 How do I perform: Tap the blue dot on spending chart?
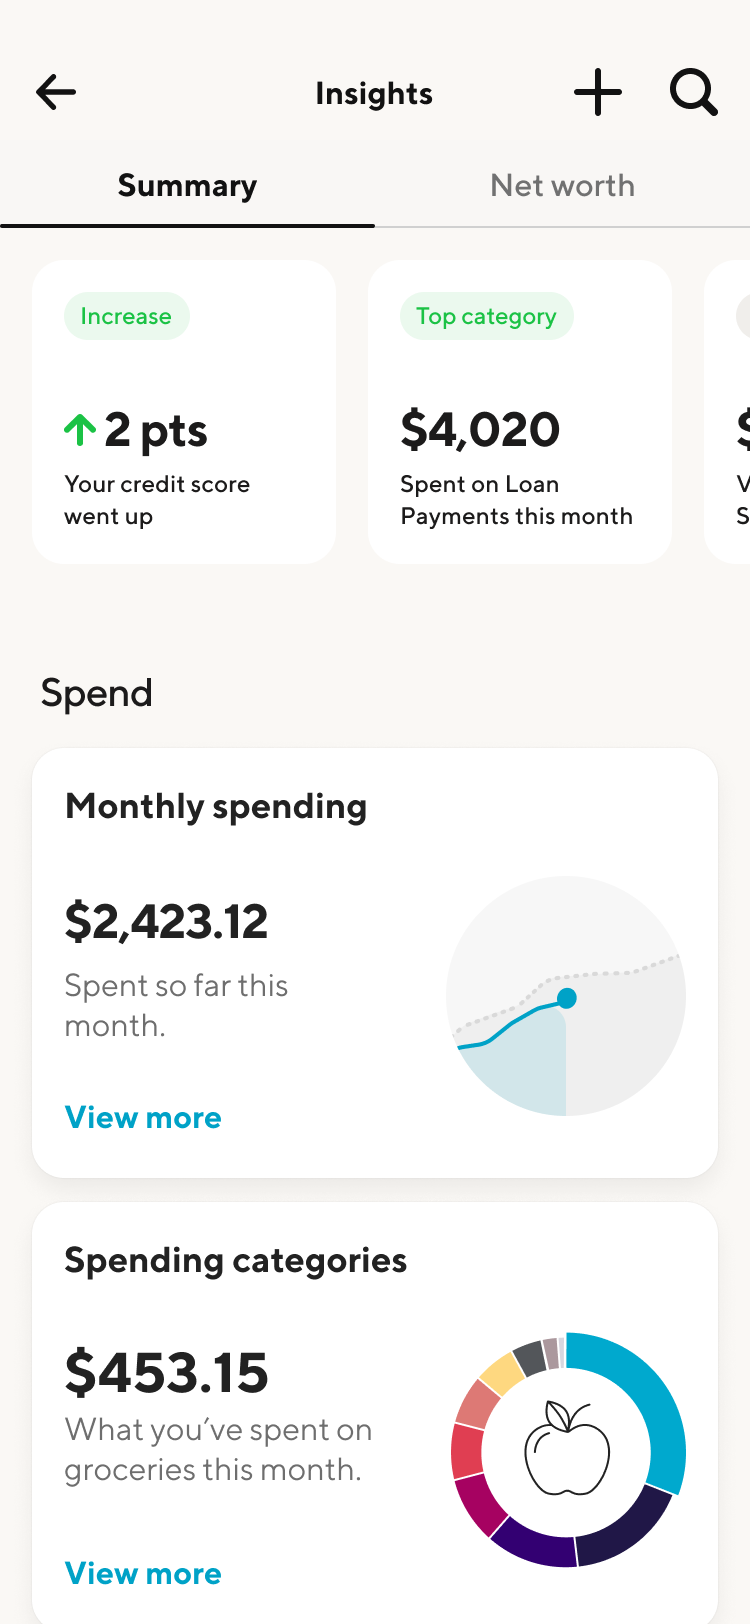[567, 998]
